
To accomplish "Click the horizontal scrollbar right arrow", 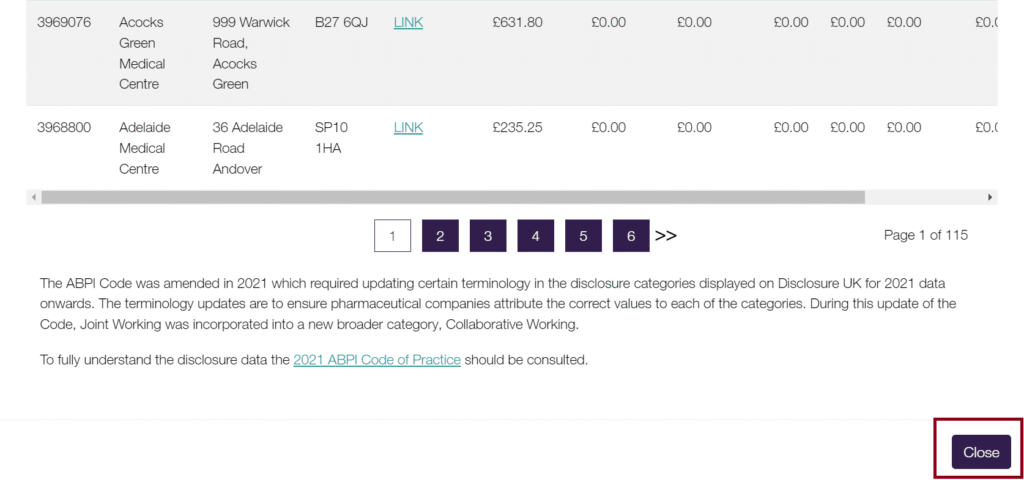I will (x=990, y=197).
